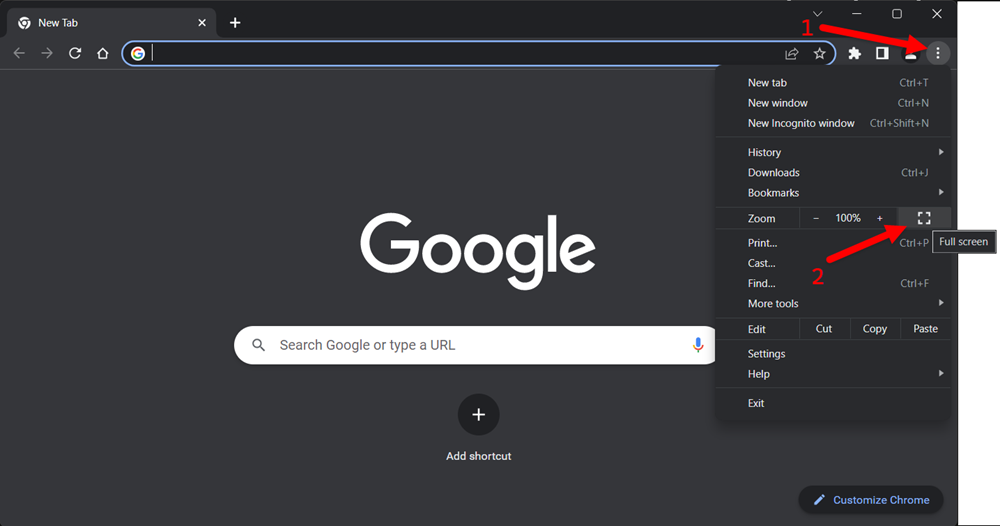Screen dimensions: 1000x526
Task: Click the voice search microphone icon
Action: tap(698, 345)
